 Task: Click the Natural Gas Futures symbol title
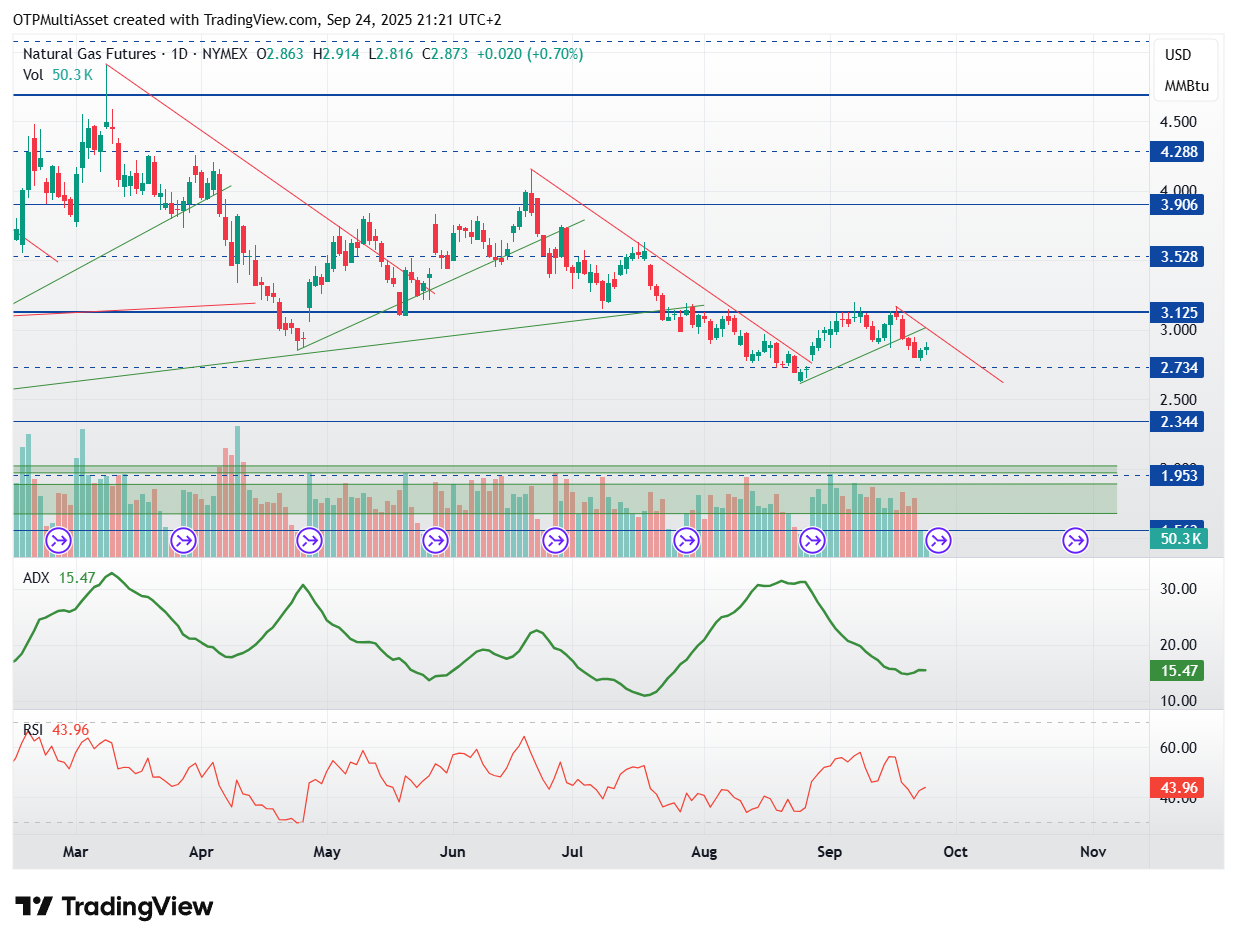coord(89,54)
